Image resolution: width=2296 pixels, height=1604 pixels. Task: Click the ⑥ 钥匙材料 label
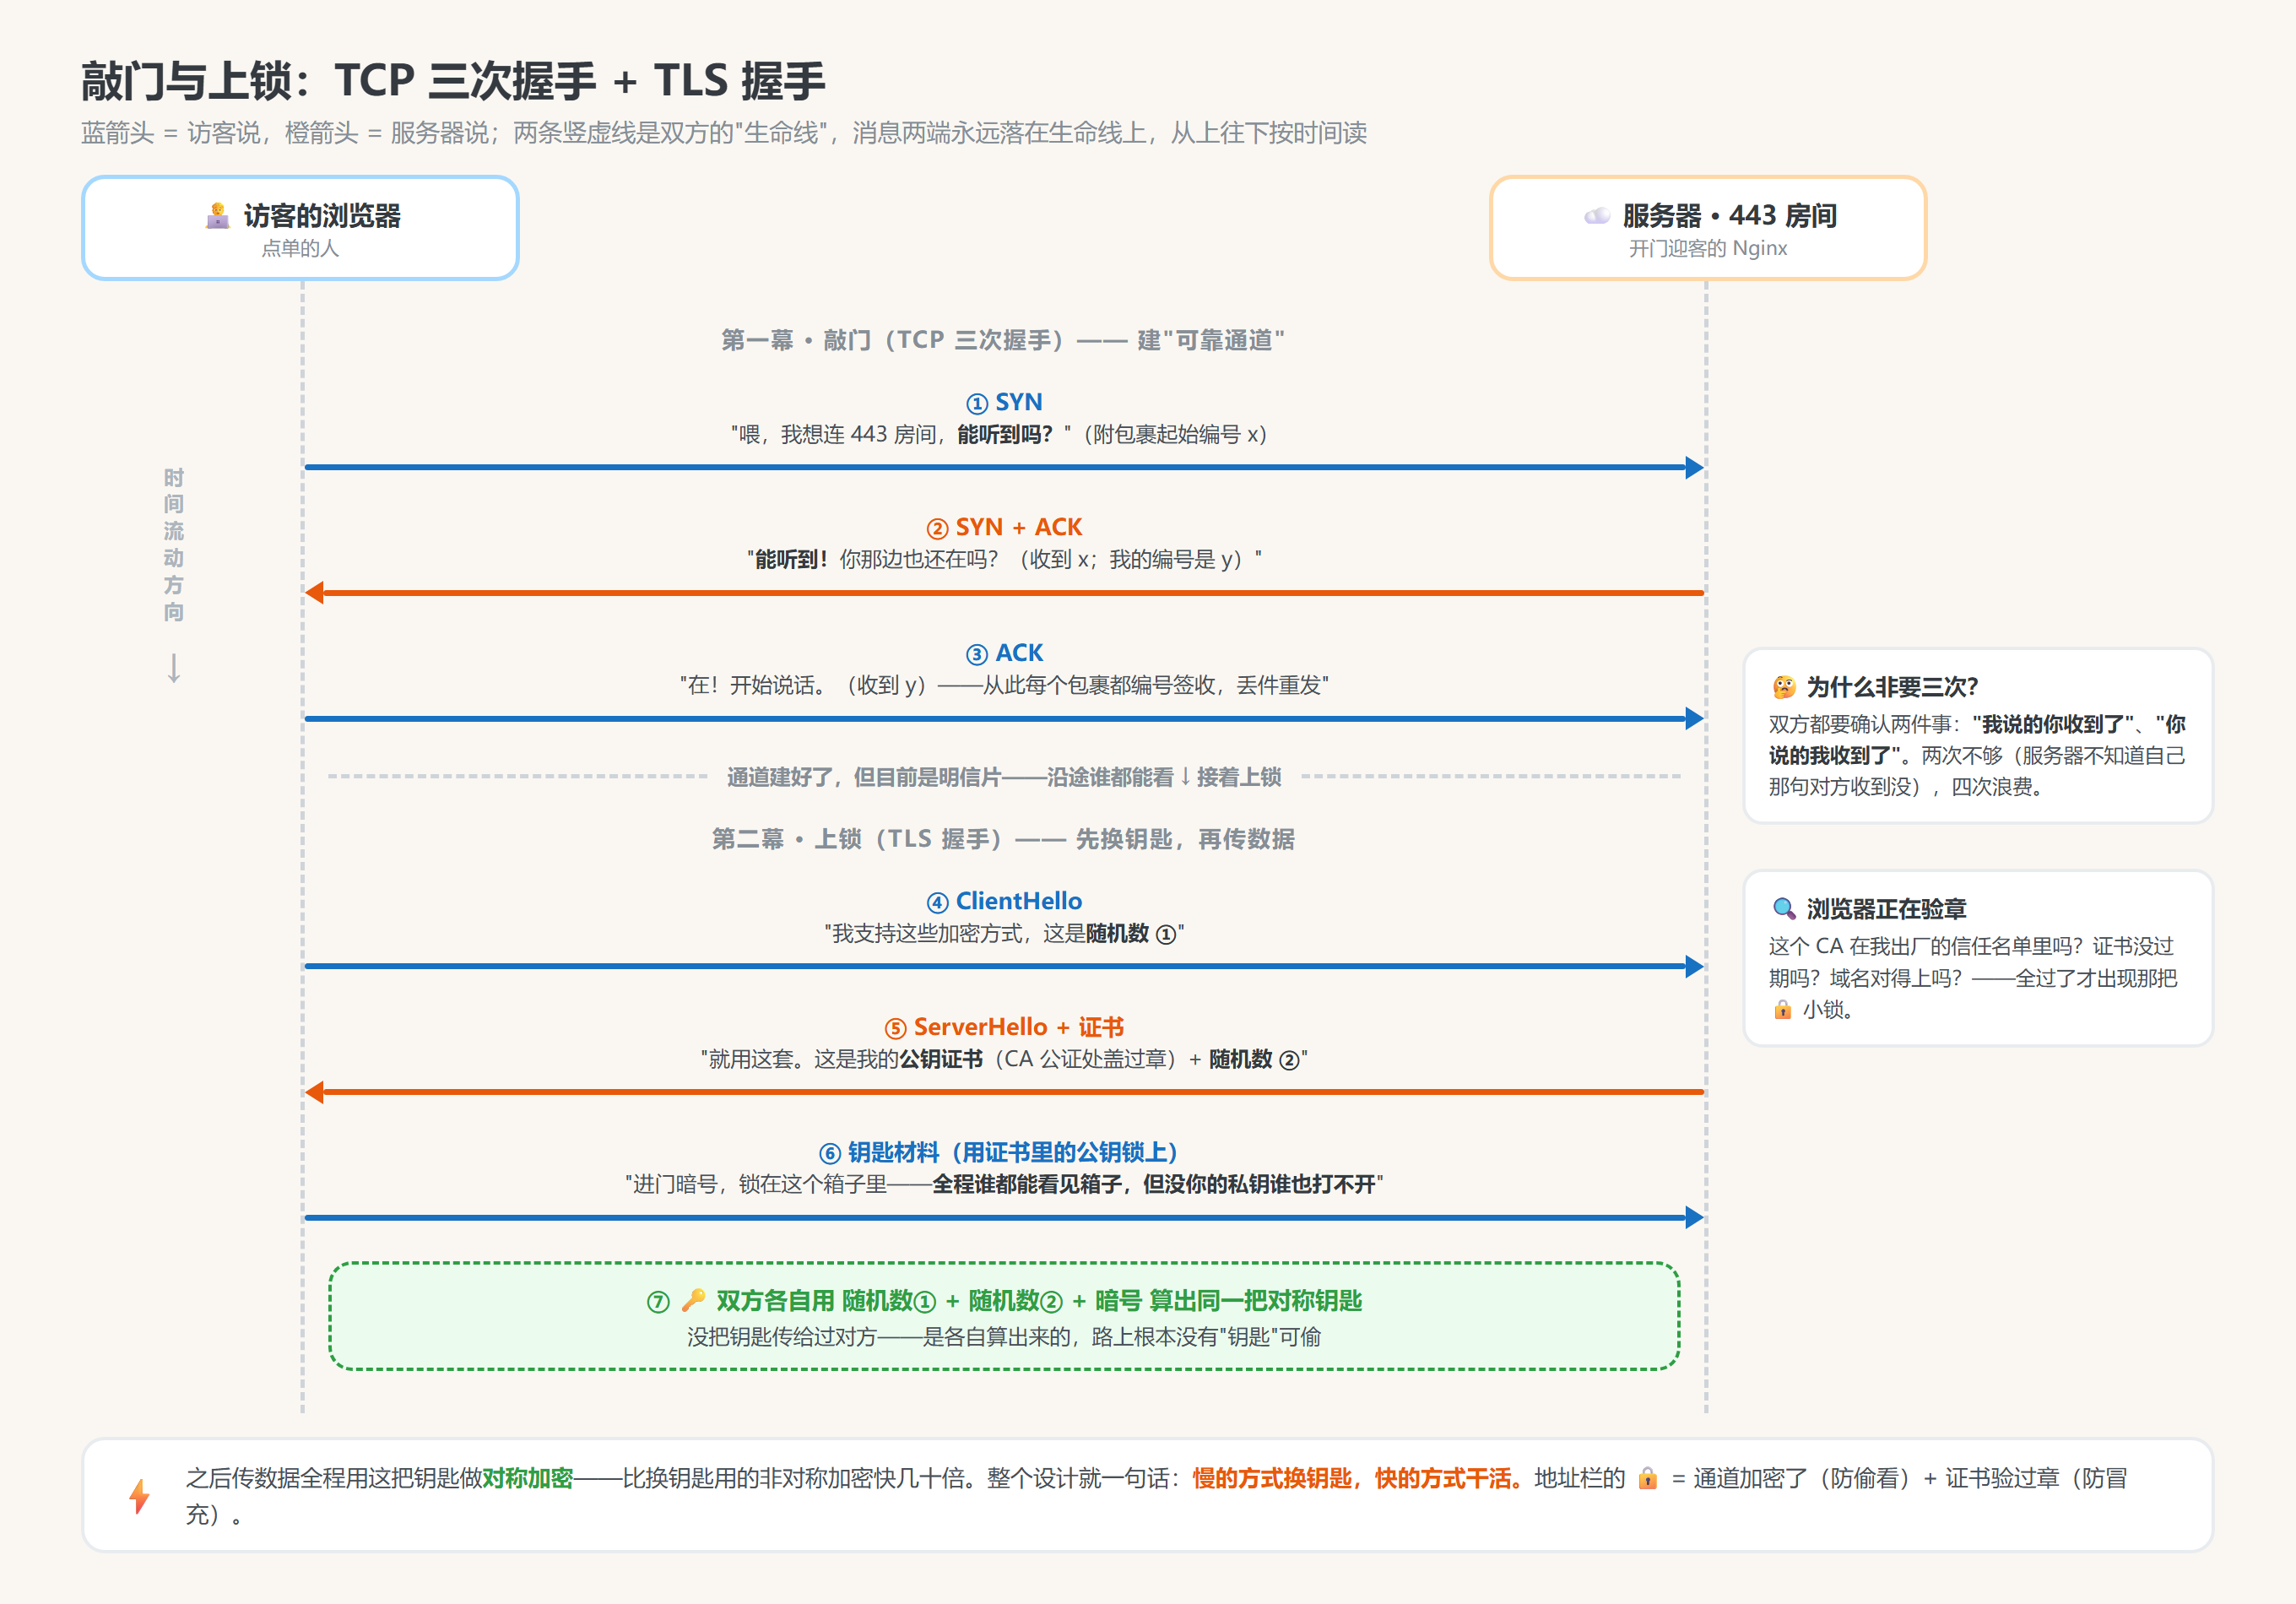pyautogui.click(x=1000, y=1152)
